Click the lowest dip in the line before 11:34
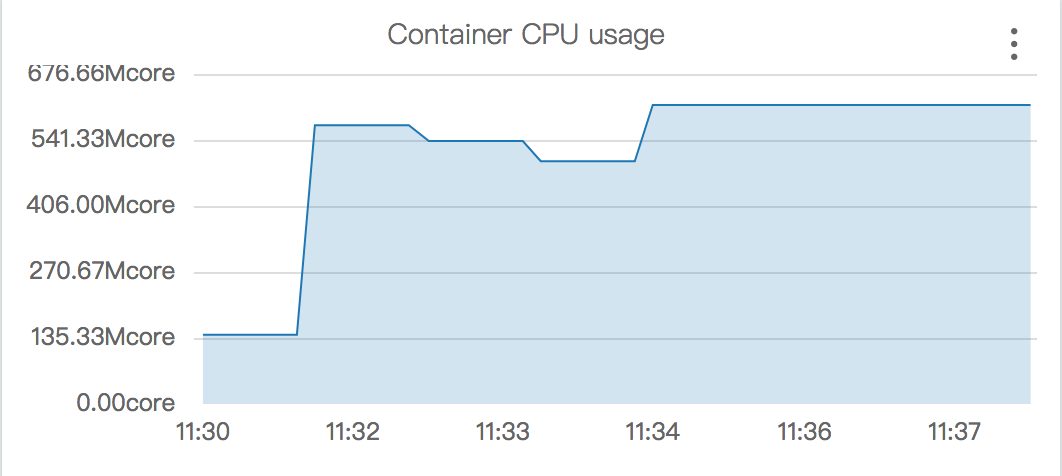1062x476 pixels. coord(588,161)
